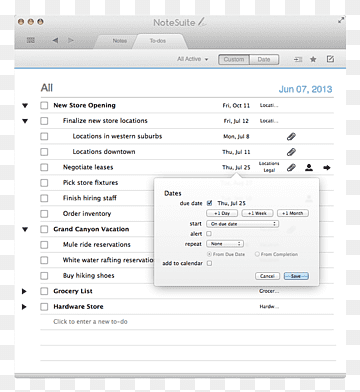Collapse New Store Opening group
360x392 pixels.
coord(25,106)
